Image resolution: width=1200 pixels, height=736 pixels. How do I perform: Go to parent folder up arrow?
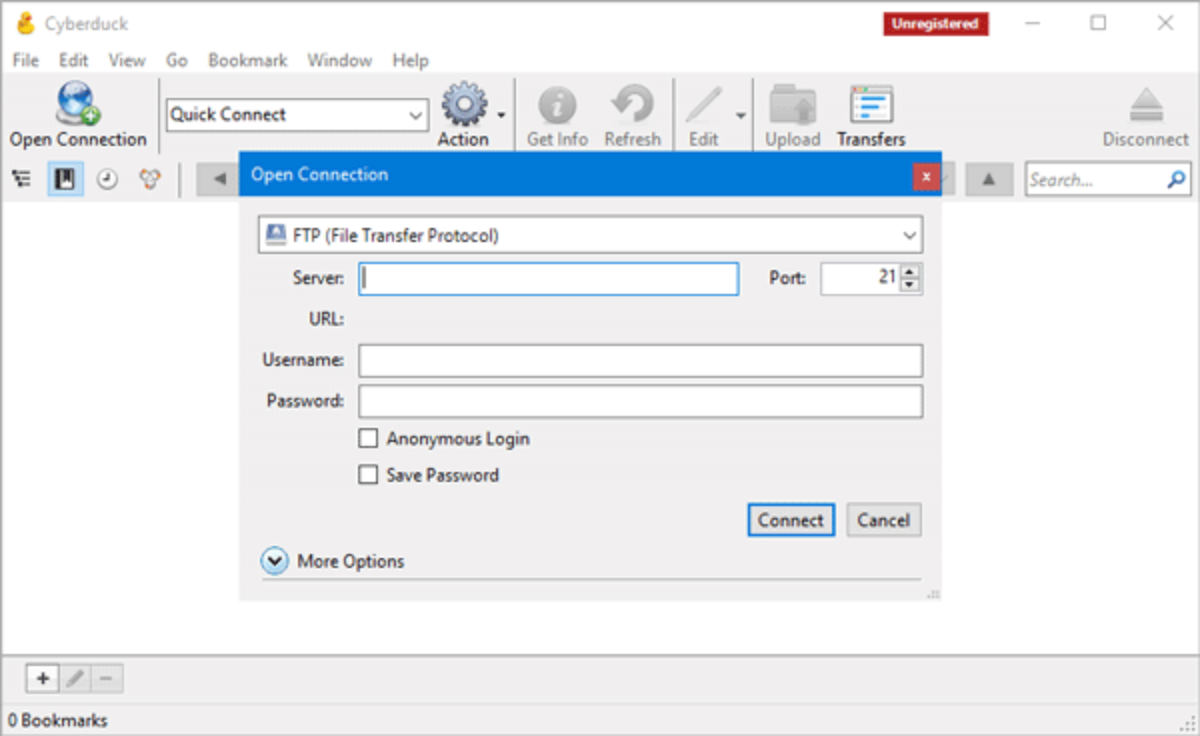point(989,179)
